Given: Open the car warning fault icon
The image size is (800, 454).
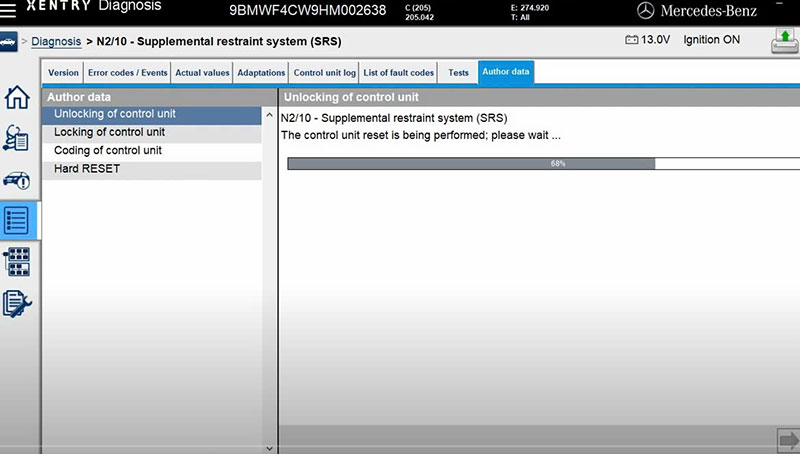Looking at the screenshot, I should click(x=17, y=180).
